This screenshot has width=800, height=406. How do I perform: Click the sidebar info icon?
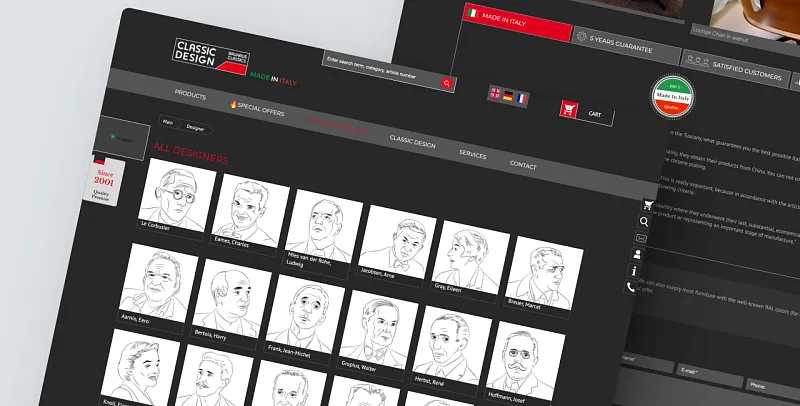[634, 270]
